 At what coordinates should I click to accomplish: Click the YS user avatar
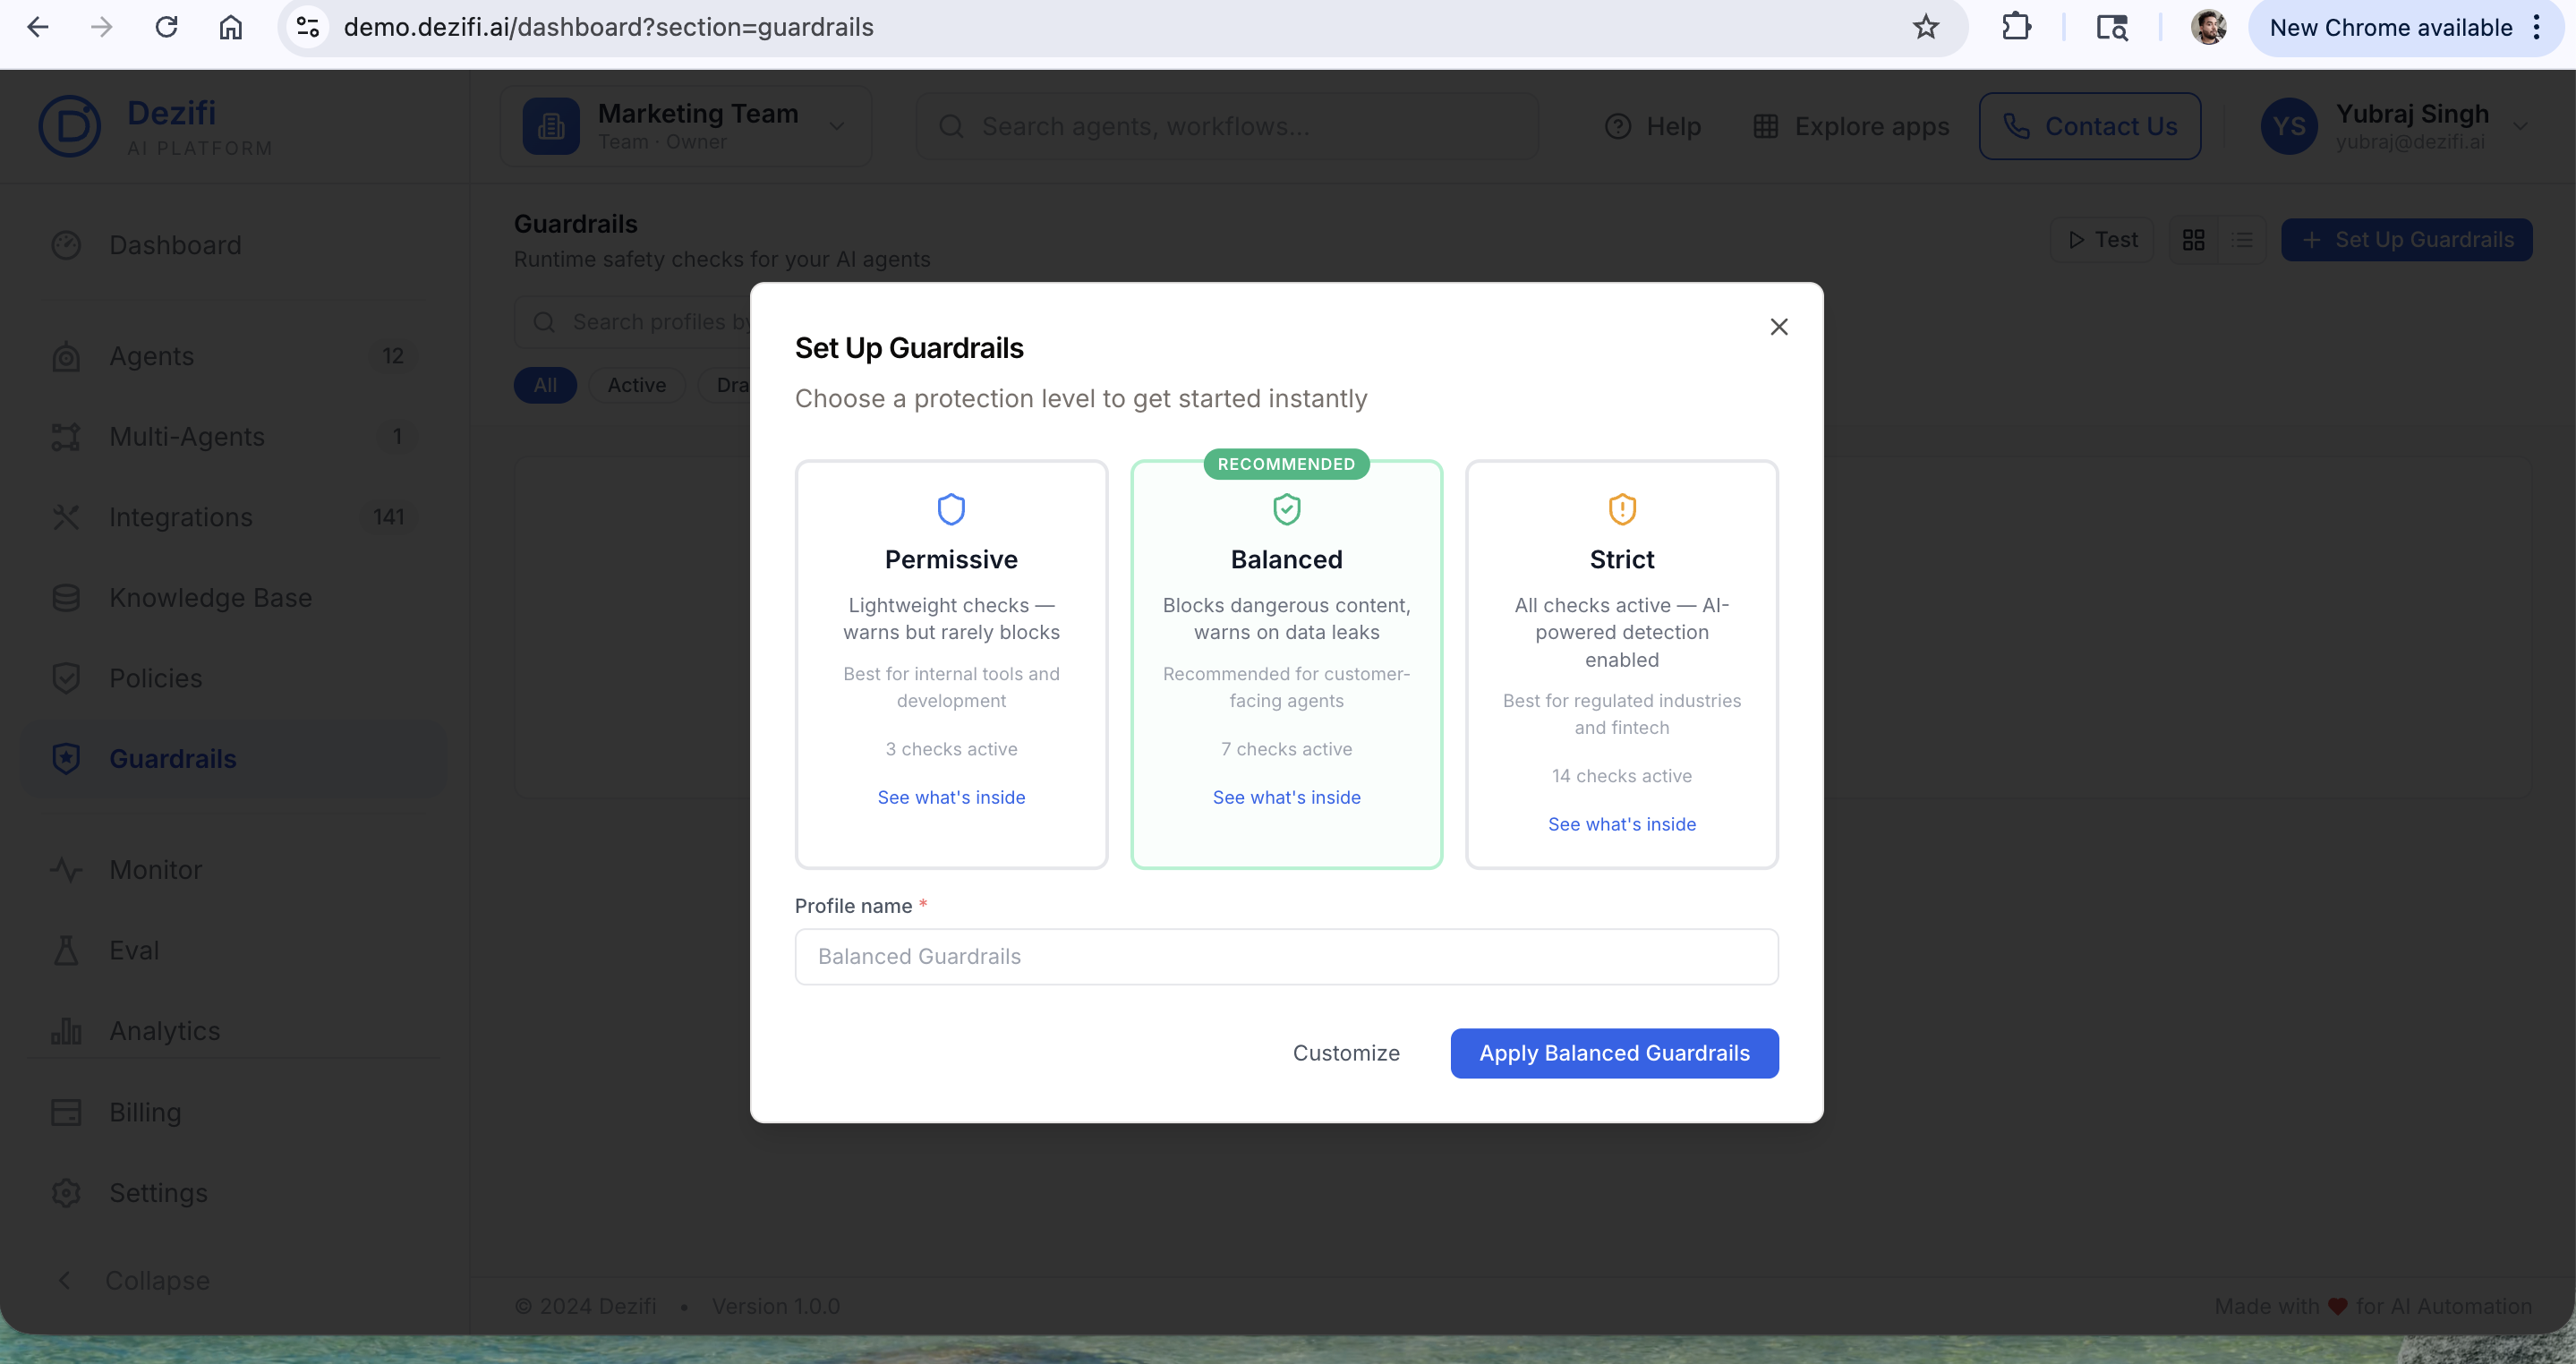(x=2288, y=126)
